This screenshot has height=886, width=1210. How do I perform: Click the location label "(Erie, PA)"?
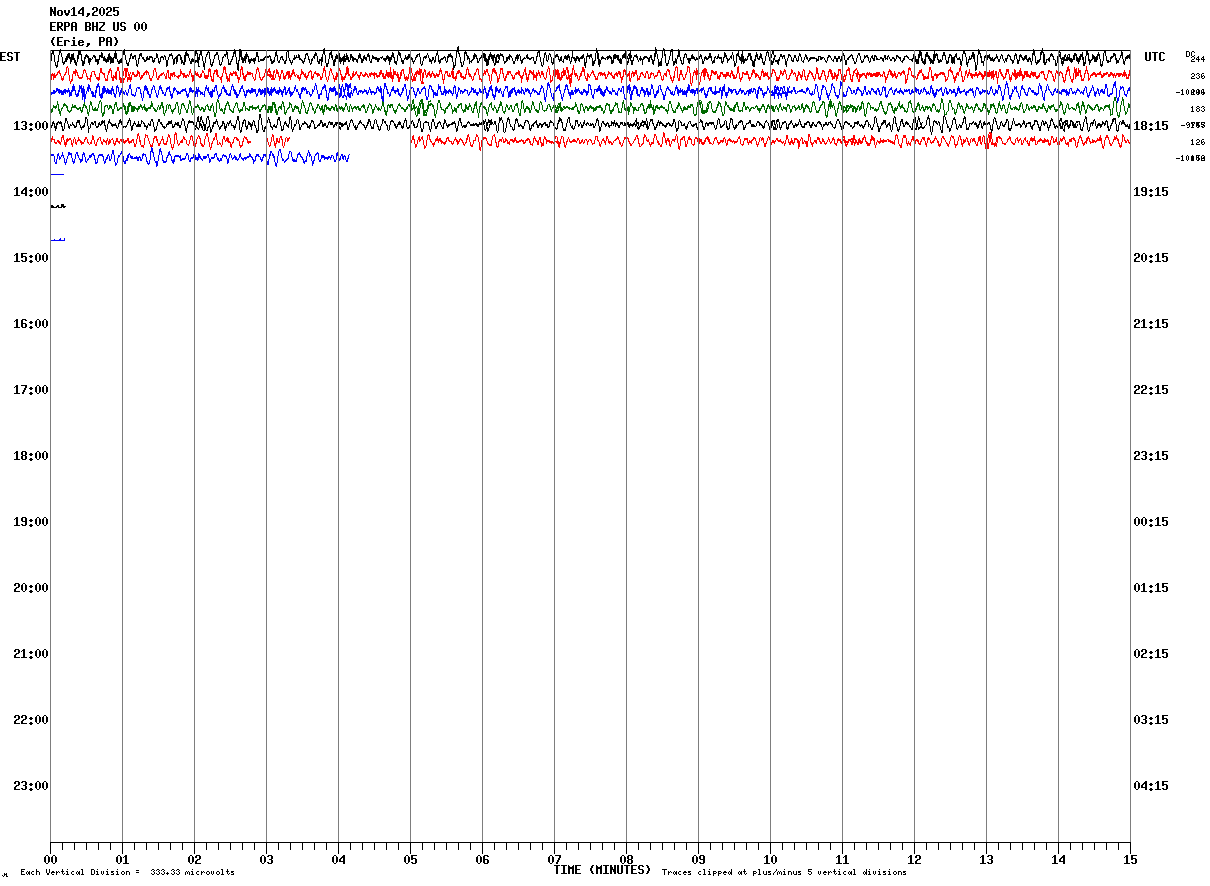tap(84, 42)
